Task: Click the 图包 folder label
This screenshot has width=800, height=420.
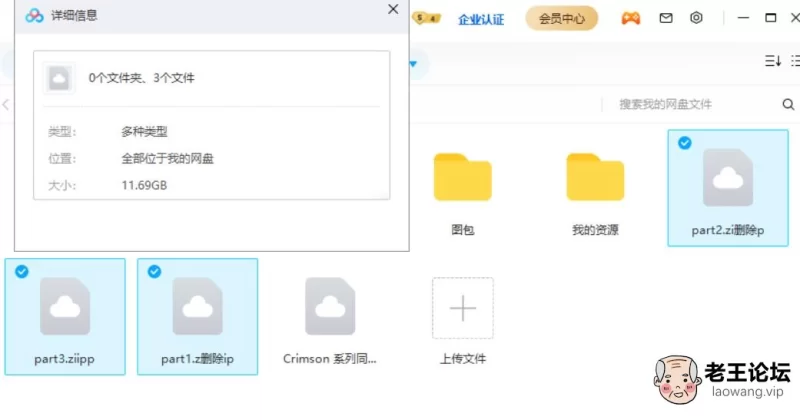Action: point(463,230)
